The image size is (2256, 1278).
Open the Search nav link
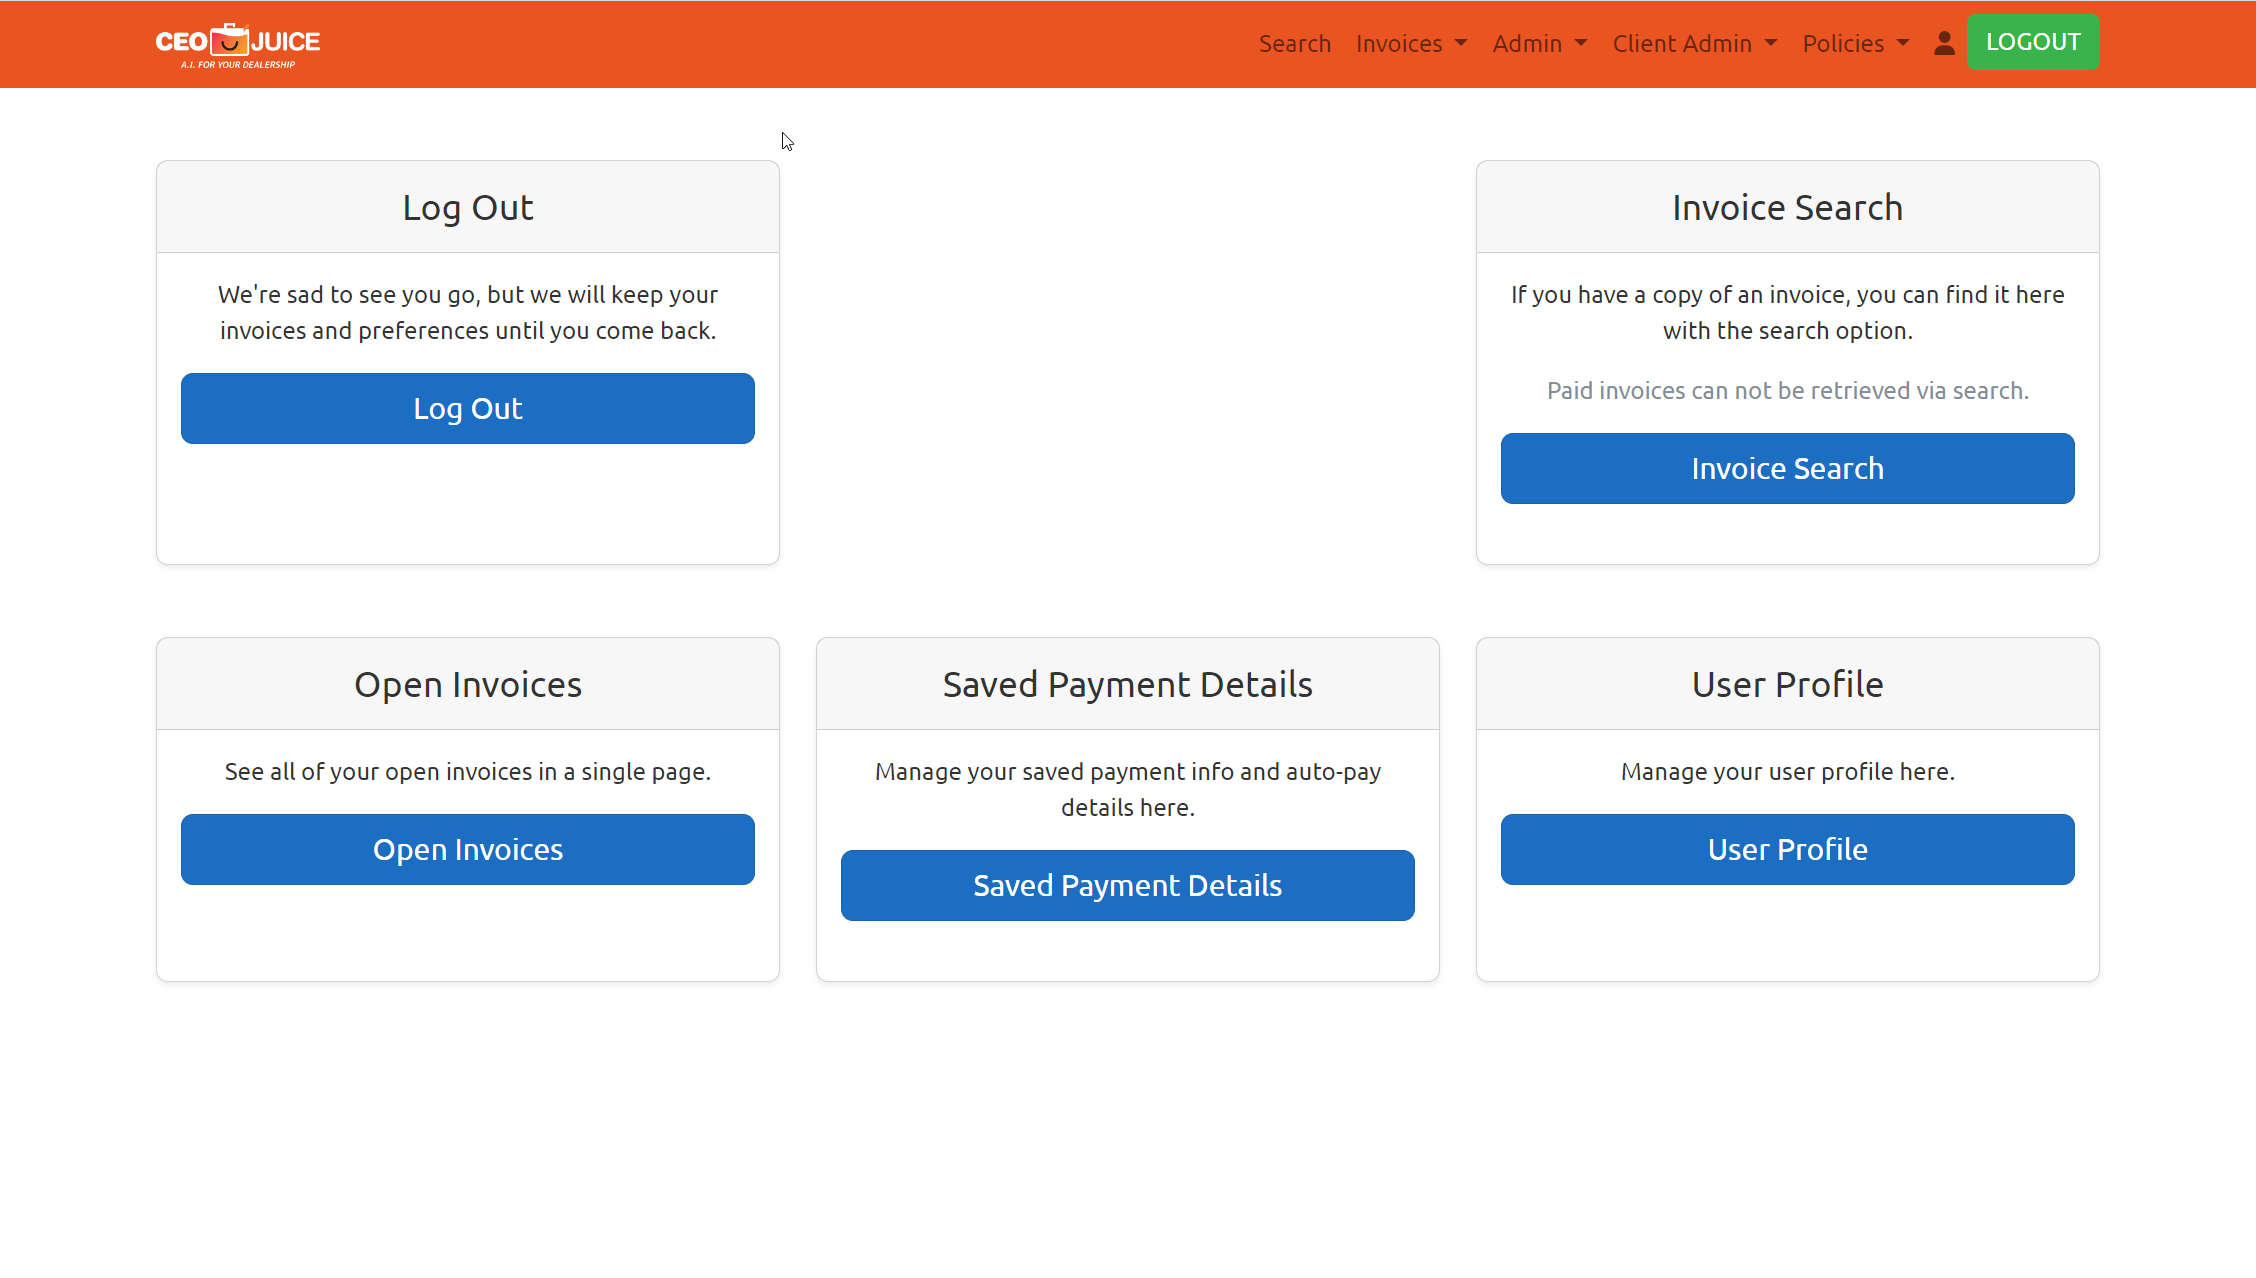tap(1294, 43)
